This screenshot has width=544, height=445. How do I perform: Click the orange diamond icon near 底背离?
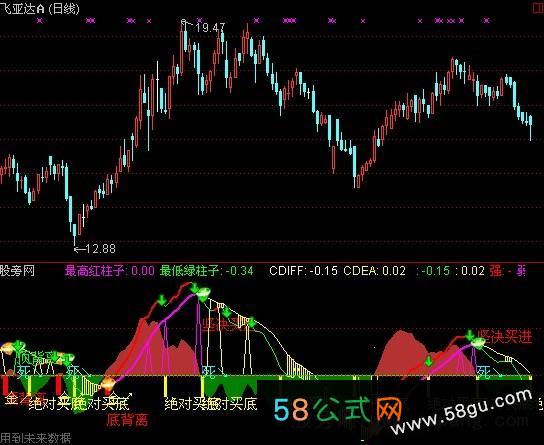(x=108, y=384)
